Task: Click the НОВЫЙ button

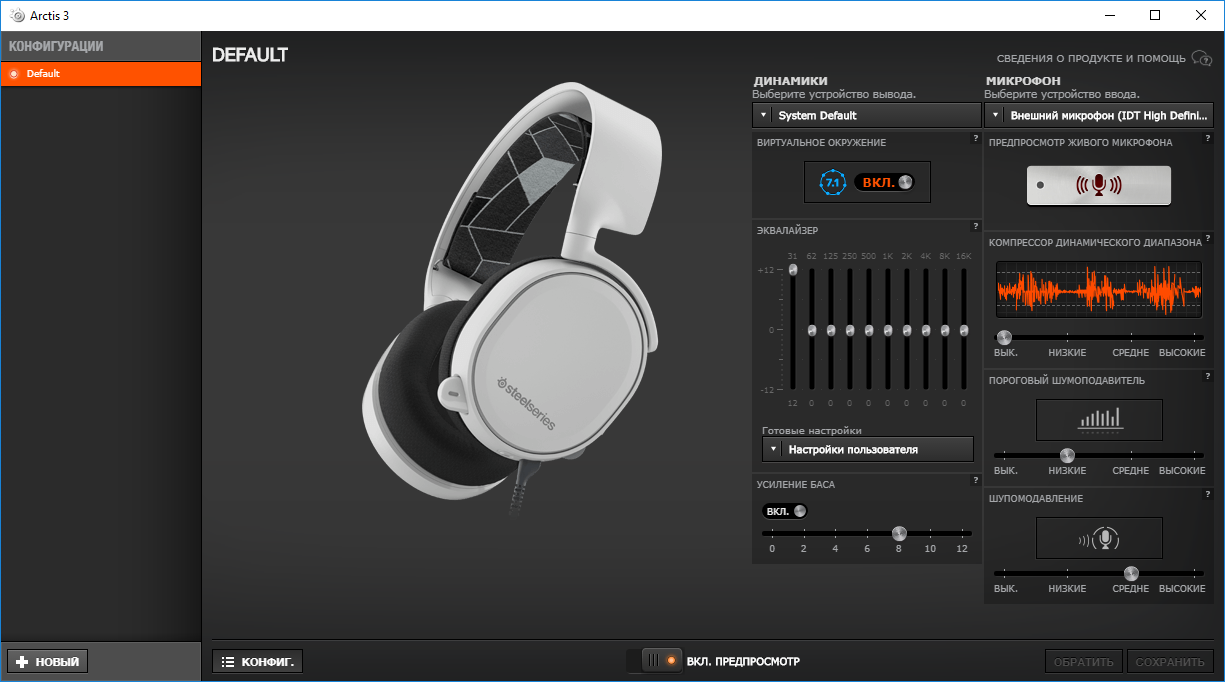Action: pos(48,661)
